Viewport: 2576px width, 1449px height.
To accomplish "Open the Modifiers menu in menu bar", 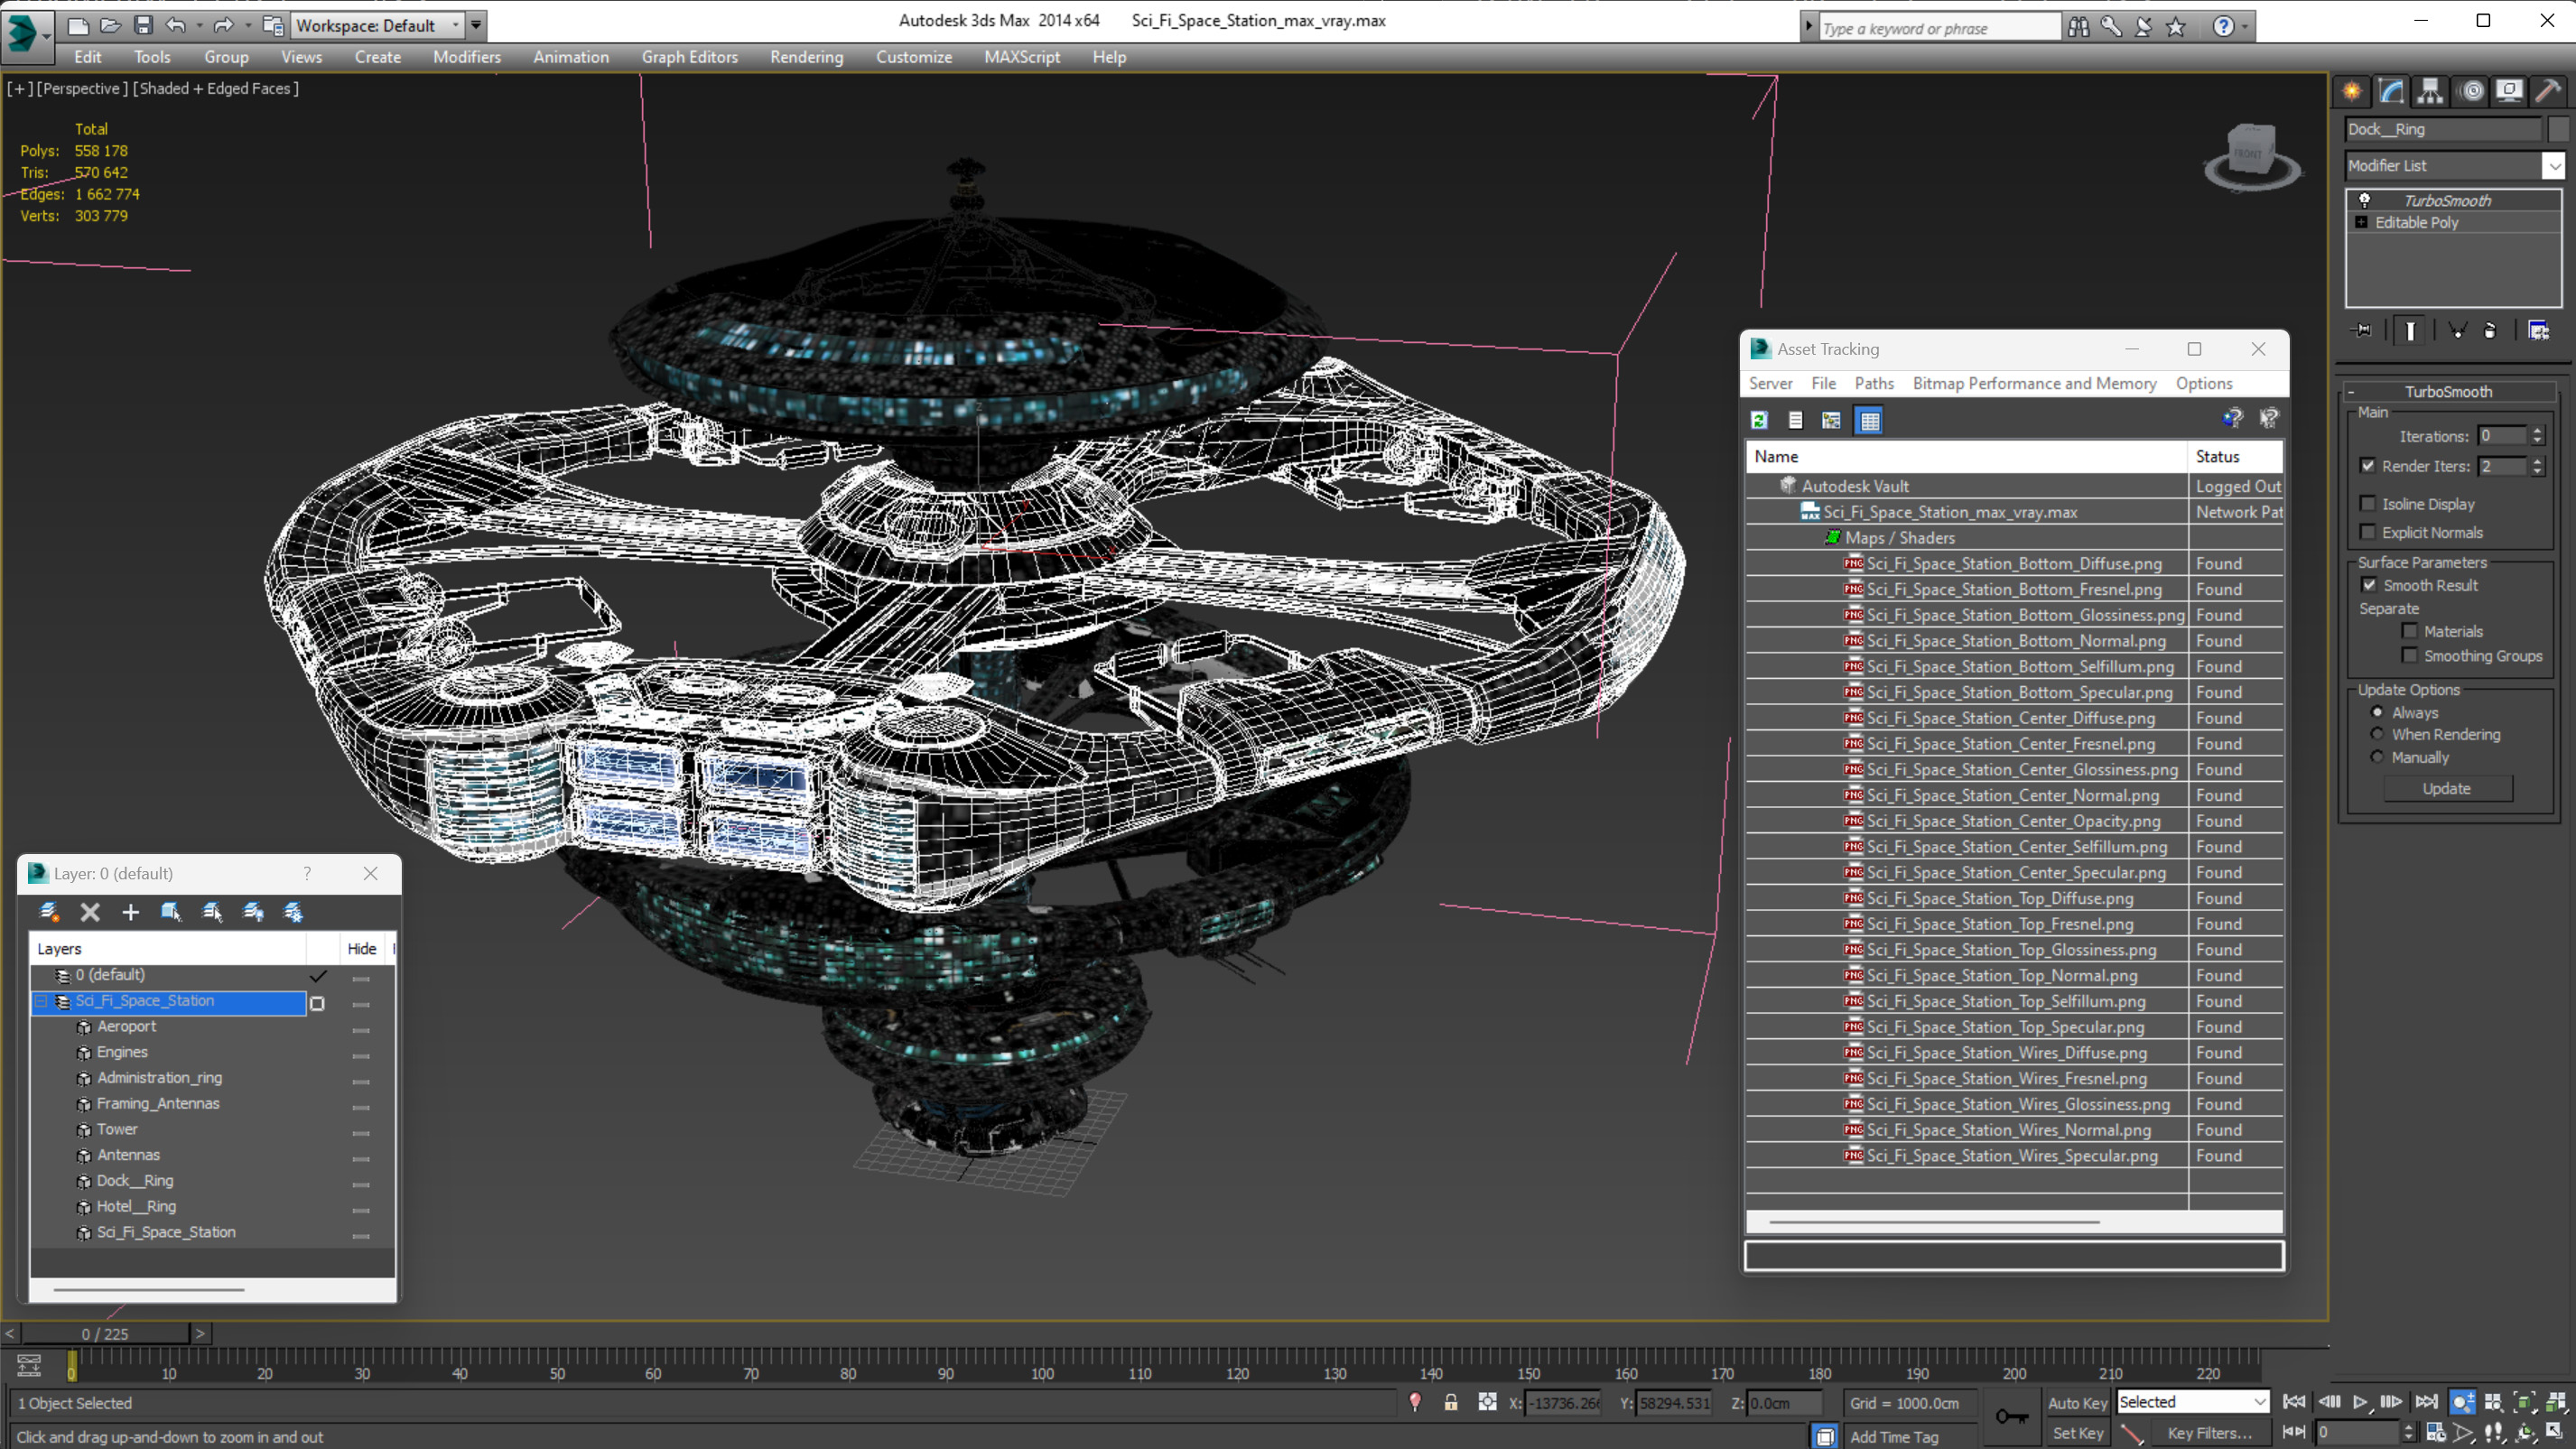I will (467, 57).
